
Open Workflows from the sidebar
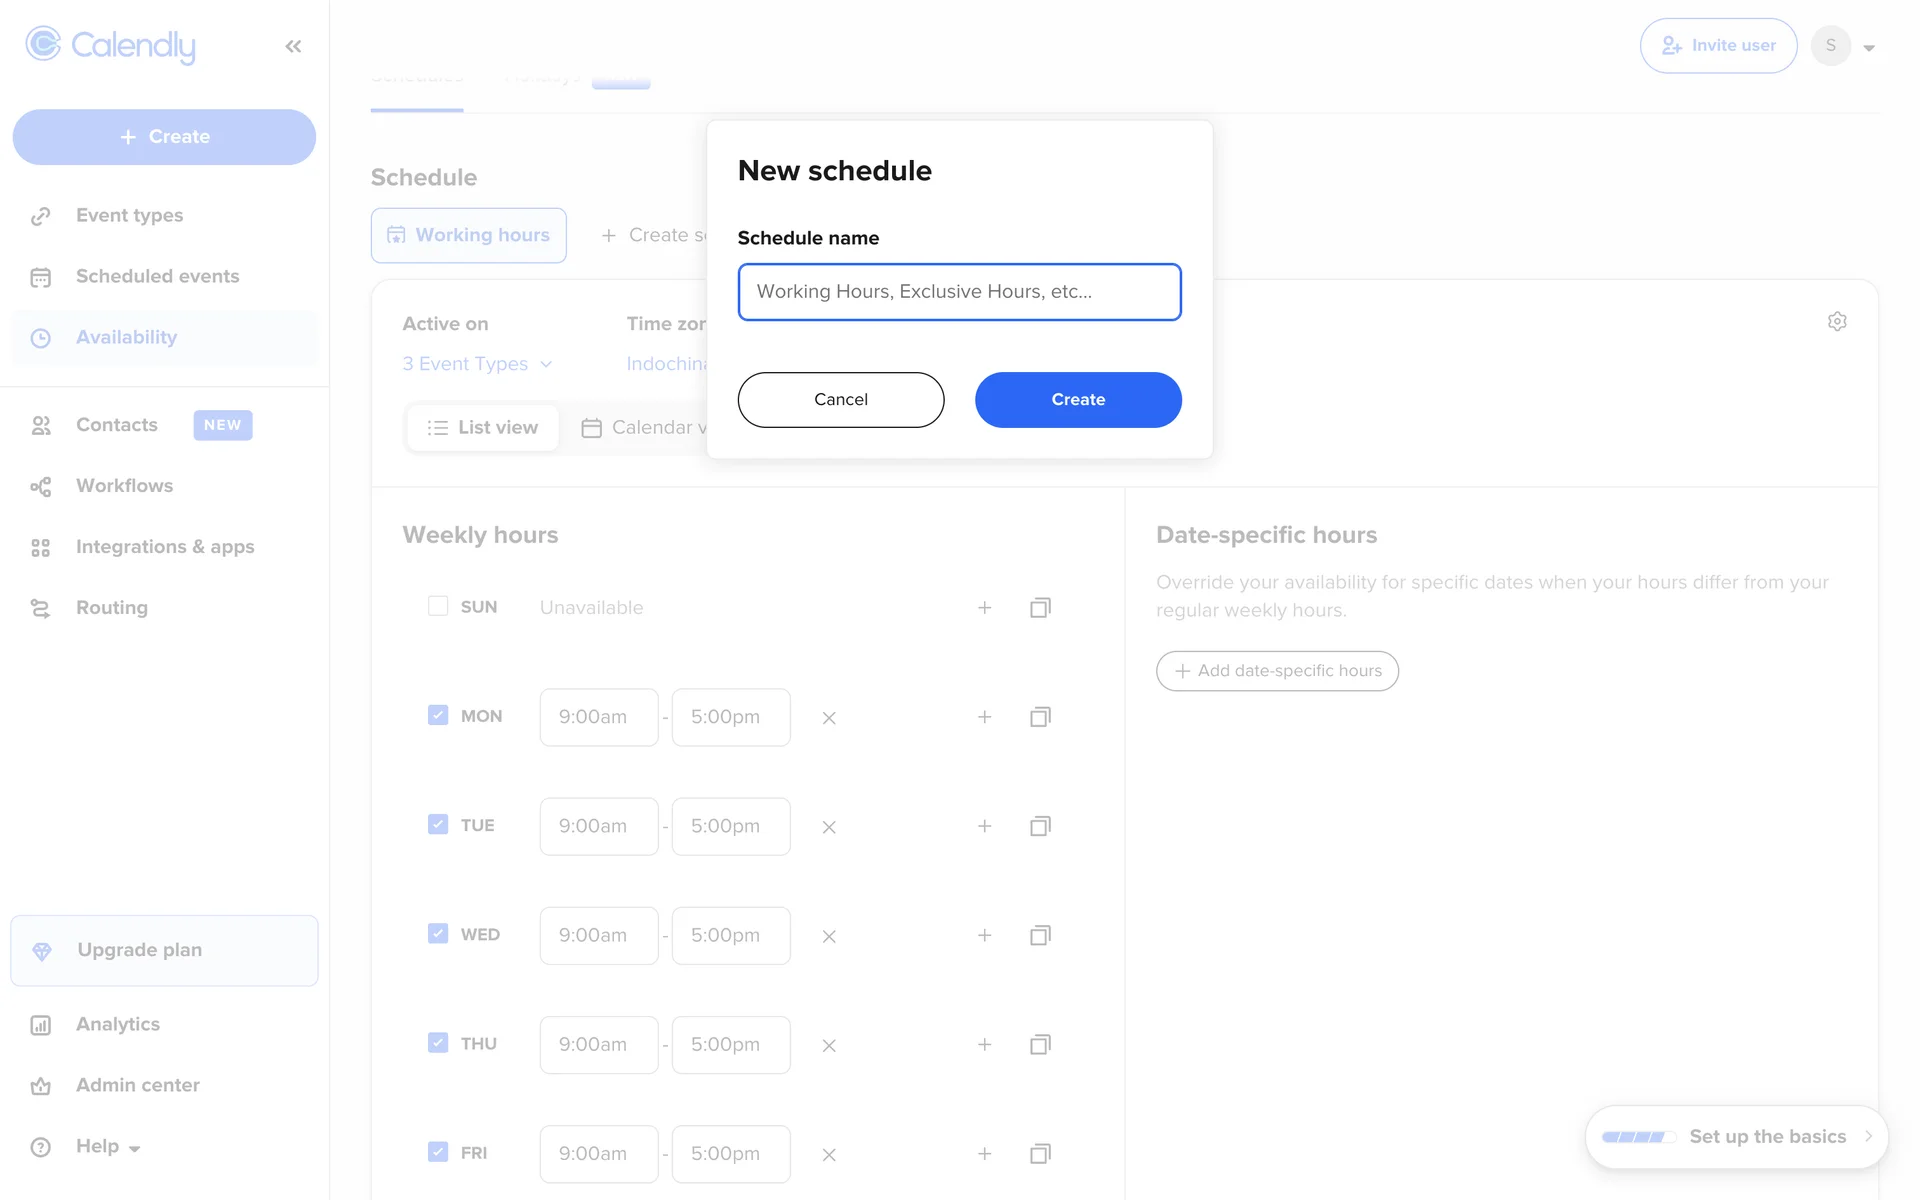coord(124,486)
